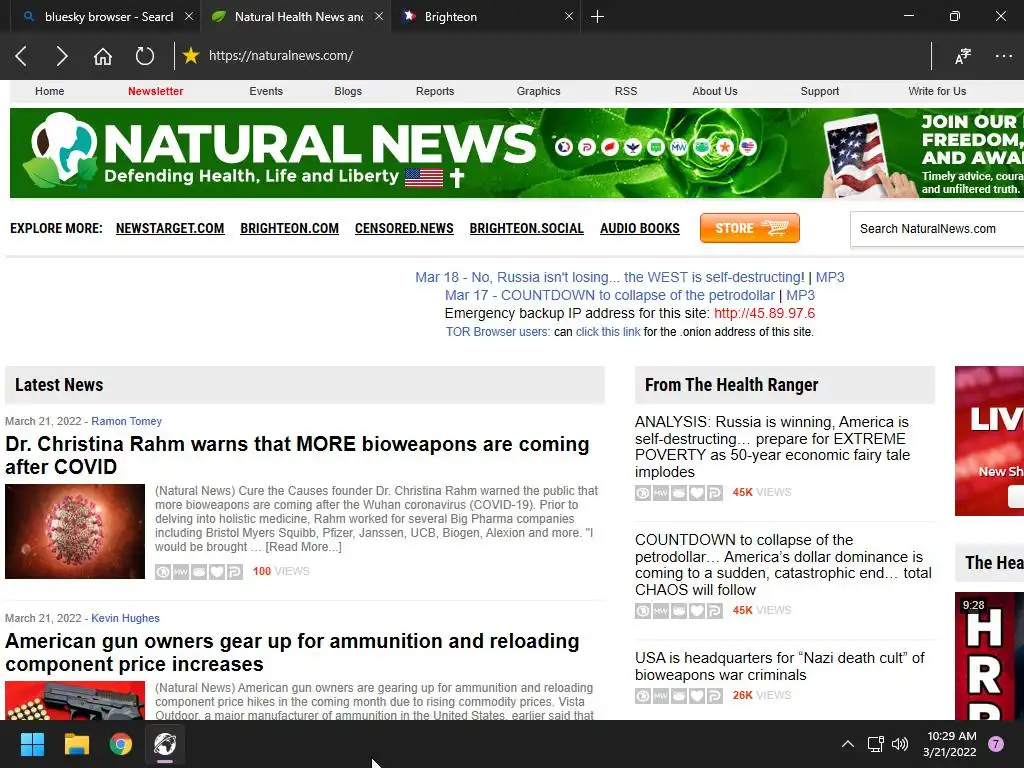Click the Parler icon in the banner
Viewport: 1024px width, 768px height.
(x=586, y=148)
